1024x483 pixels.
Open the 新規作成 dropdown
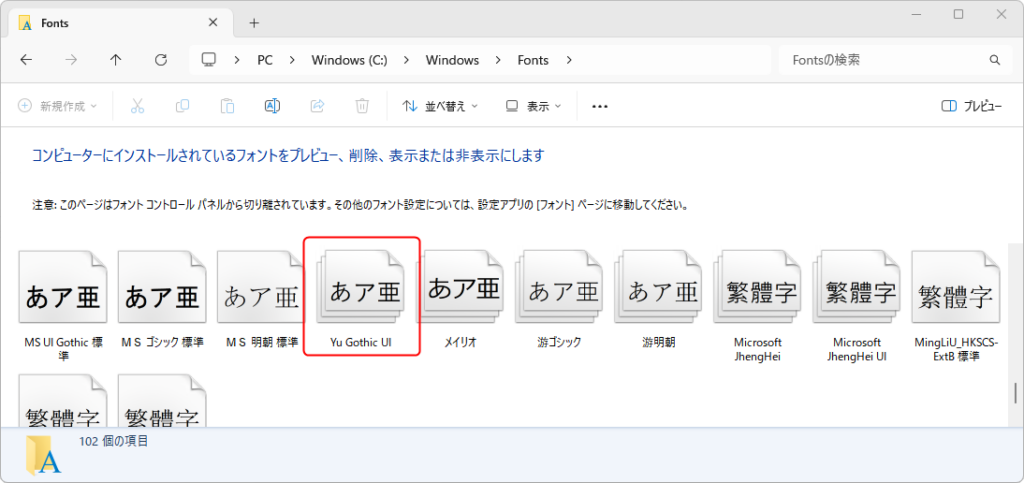click(57, 106)
